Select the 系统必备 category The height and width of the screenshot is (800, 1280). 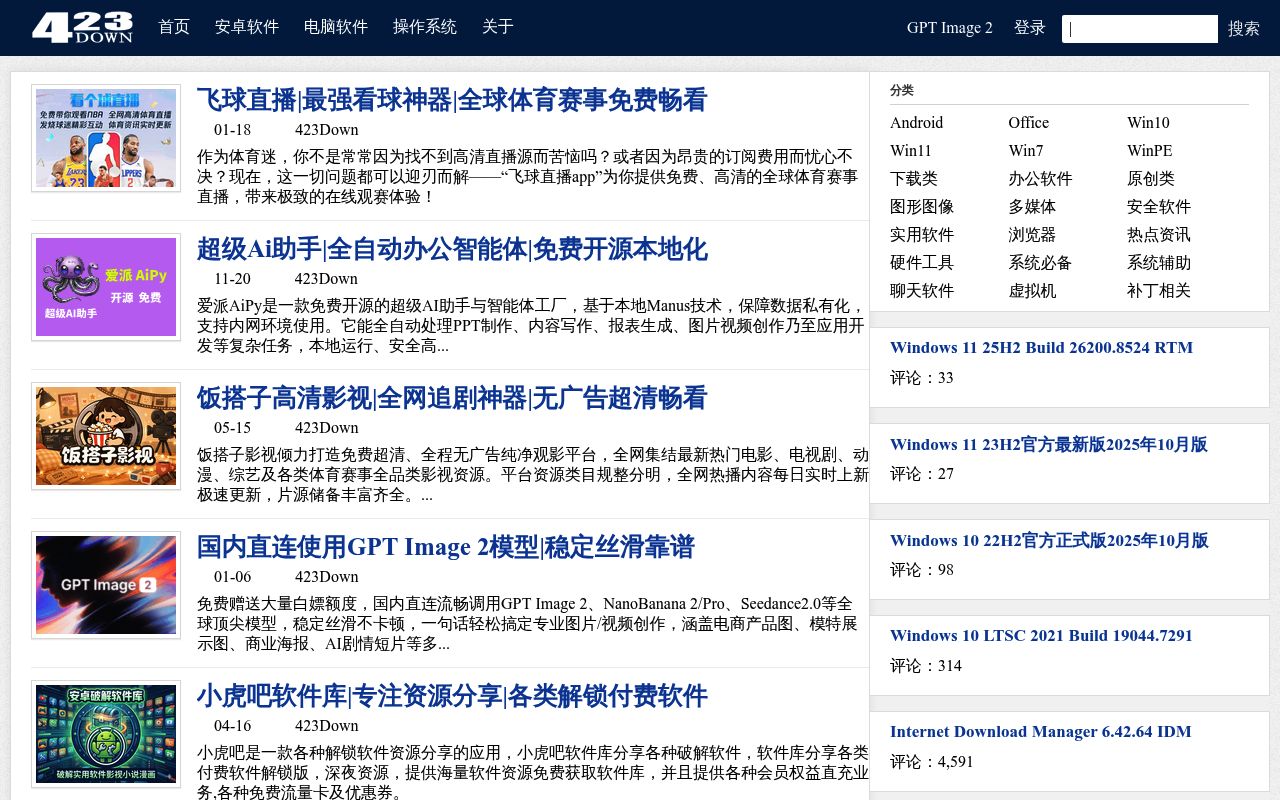[x=1040, y=263]
